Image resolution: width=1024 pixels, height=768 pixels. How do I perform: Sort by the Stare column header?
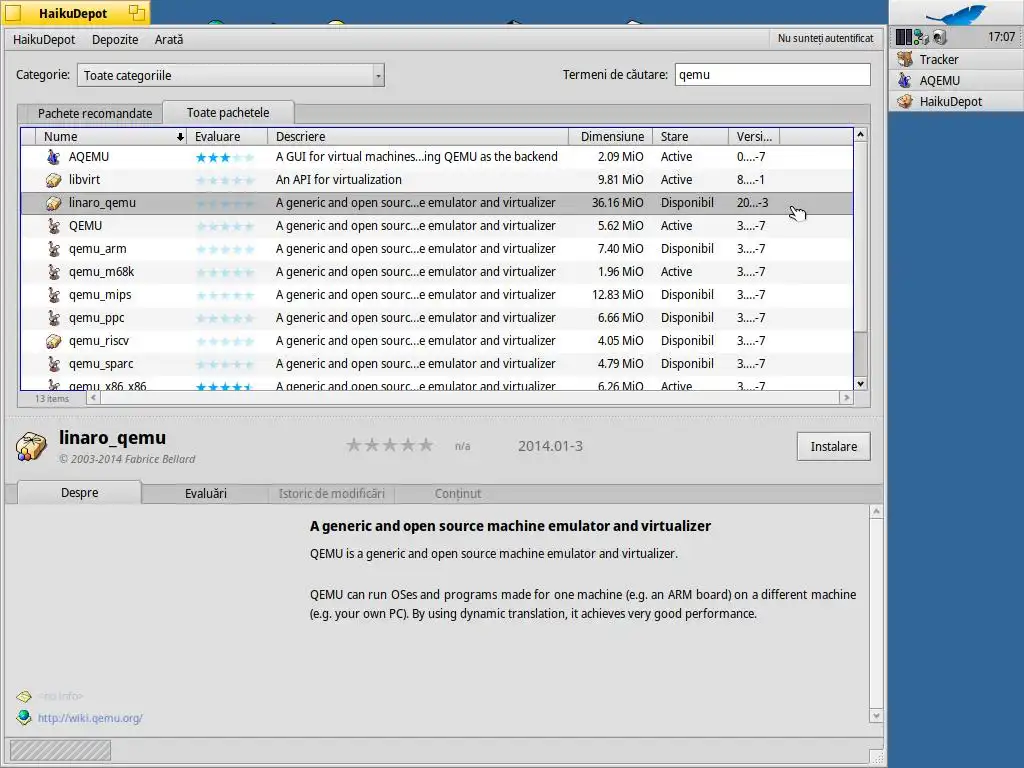(690, 136)
